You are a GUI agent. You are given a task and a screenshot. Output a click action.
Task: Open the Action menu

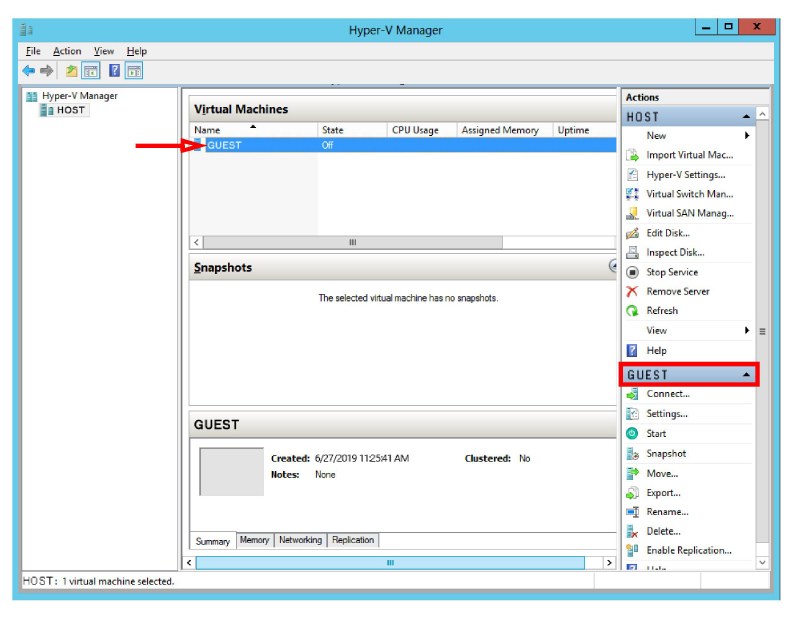pyautogui.click(x=67, y=51)
